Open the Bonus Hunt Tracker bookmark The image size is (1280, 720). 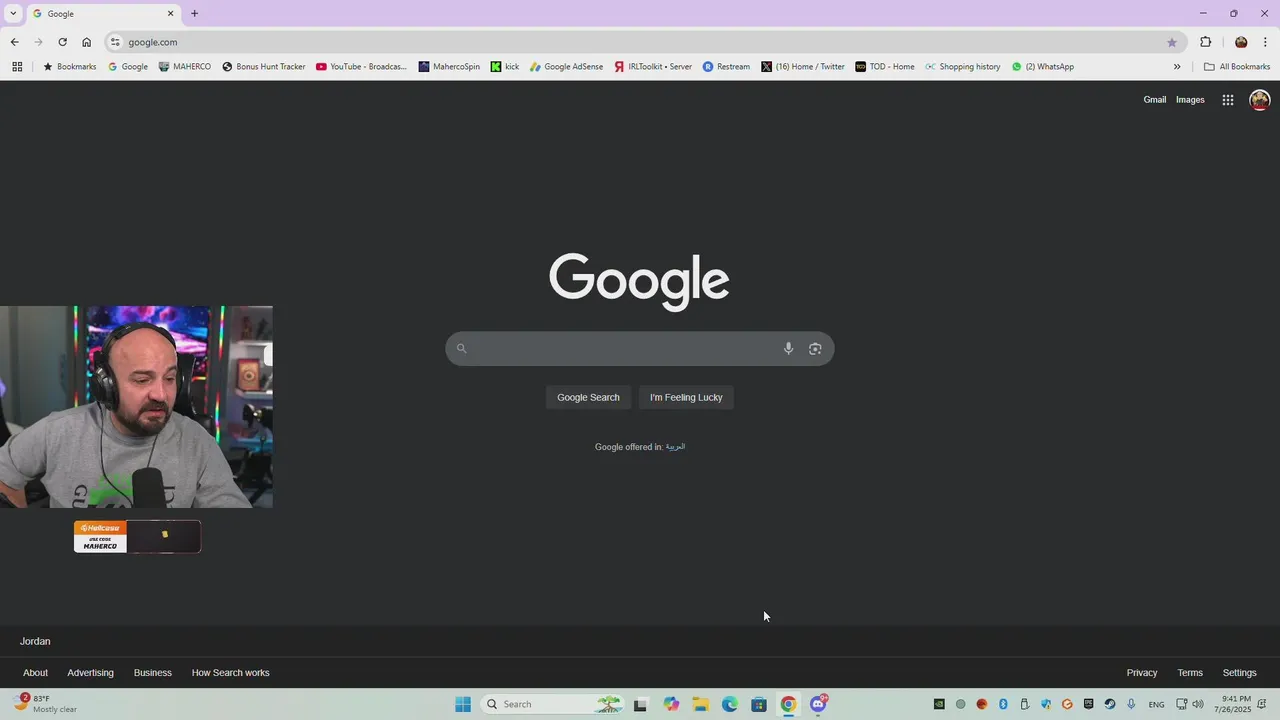pos(264,67)
